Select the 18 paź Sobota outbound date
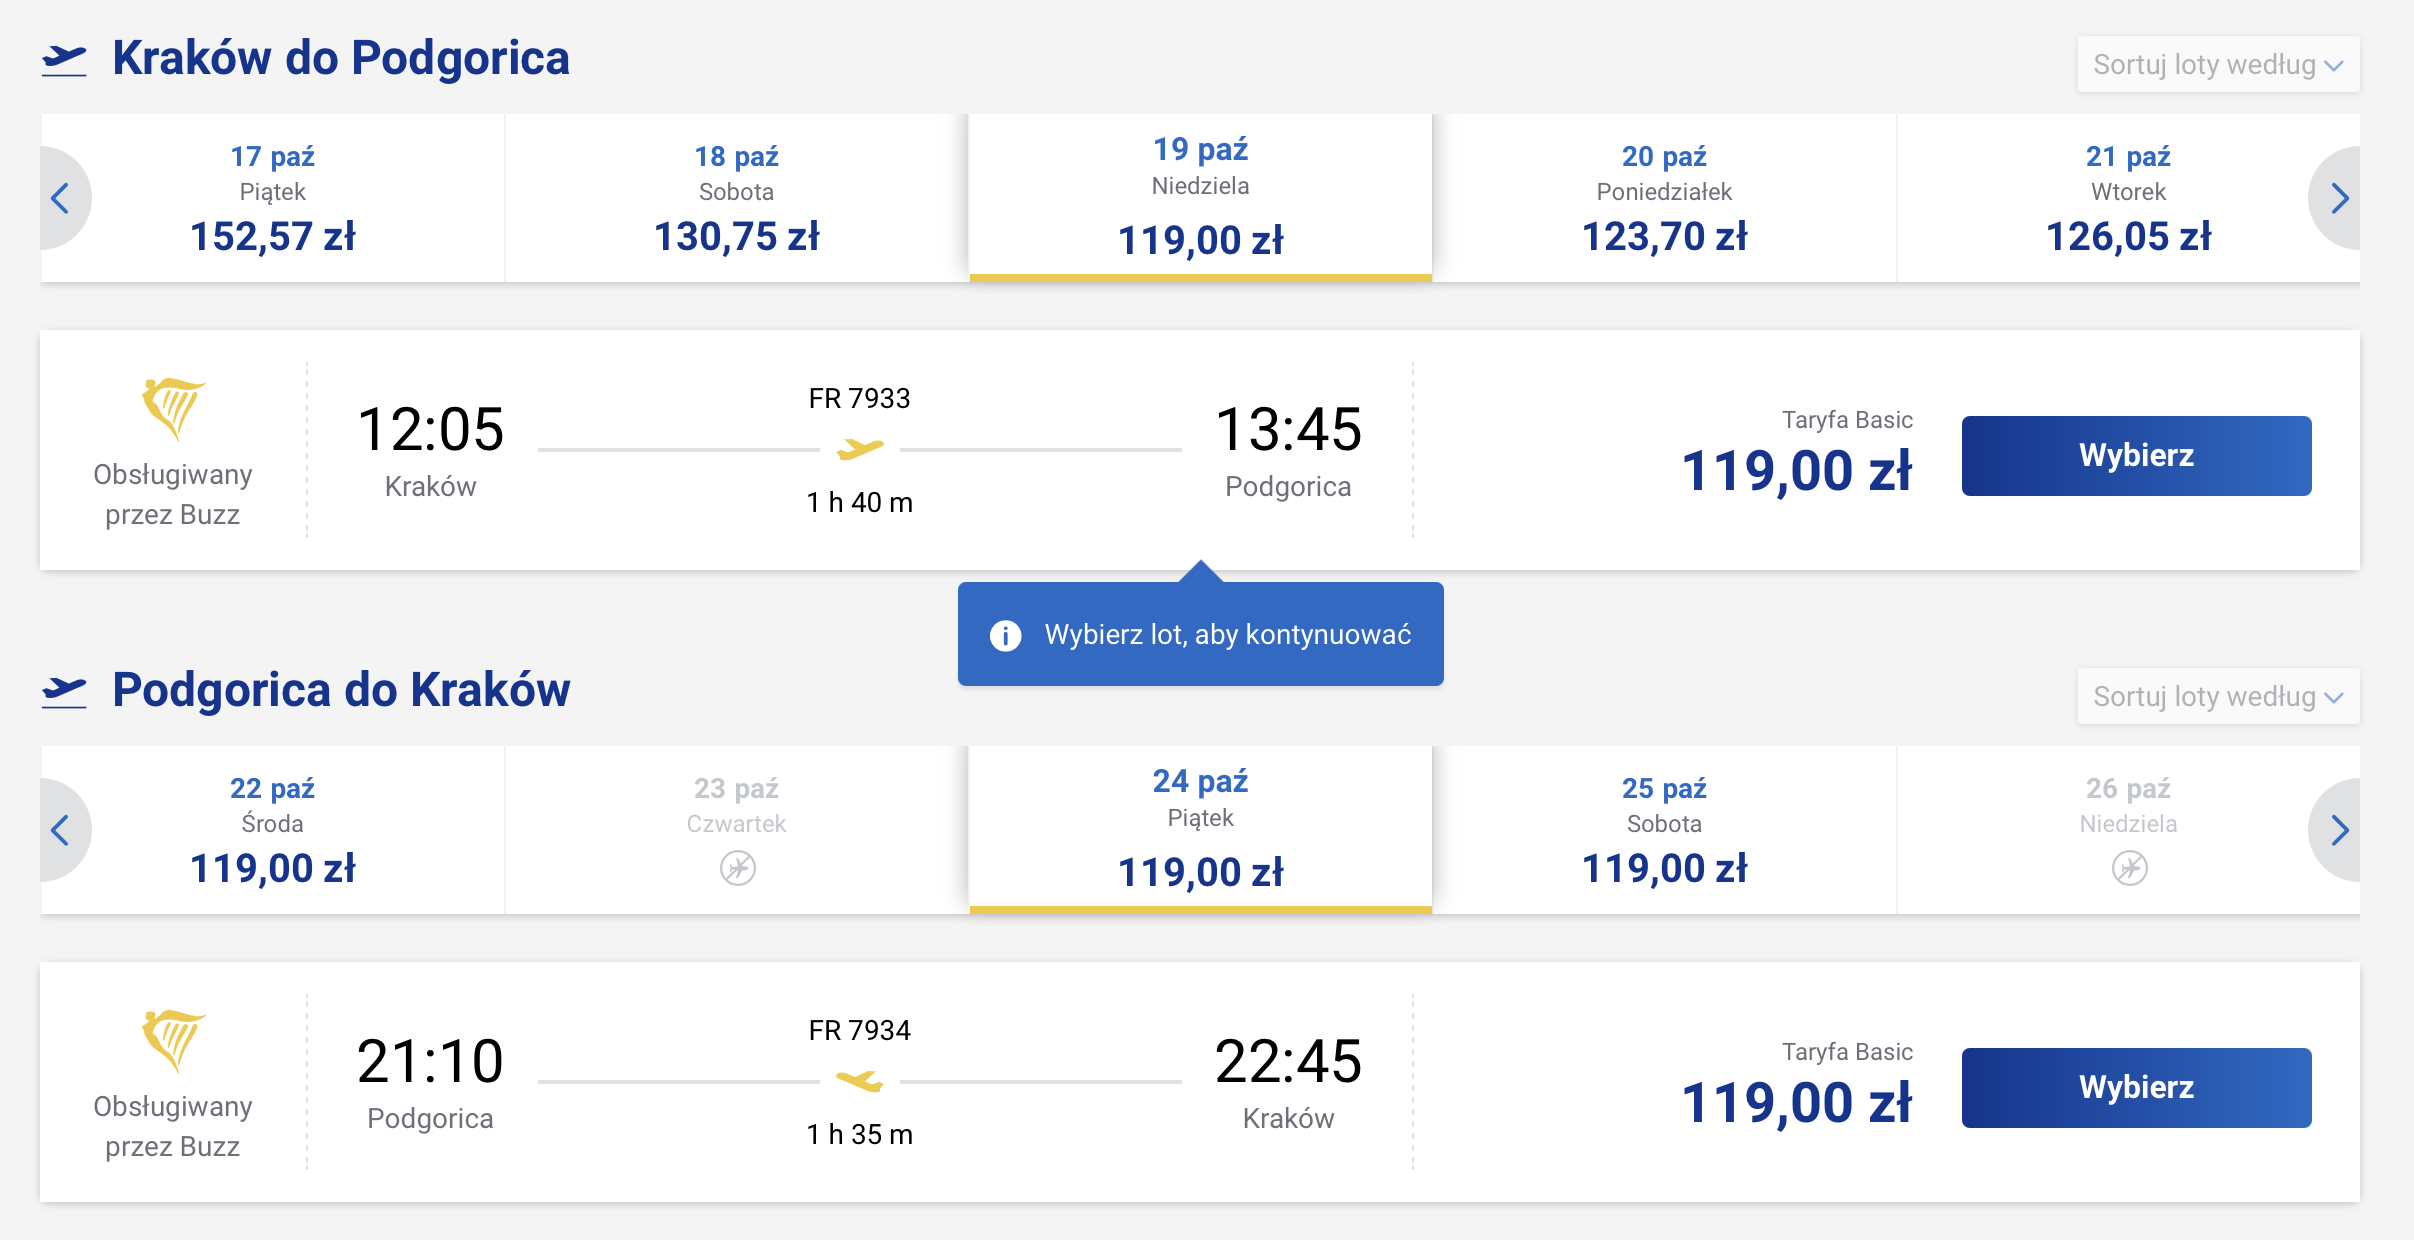This screenshot has height=1240, width=2414. (x=736, y=198)
